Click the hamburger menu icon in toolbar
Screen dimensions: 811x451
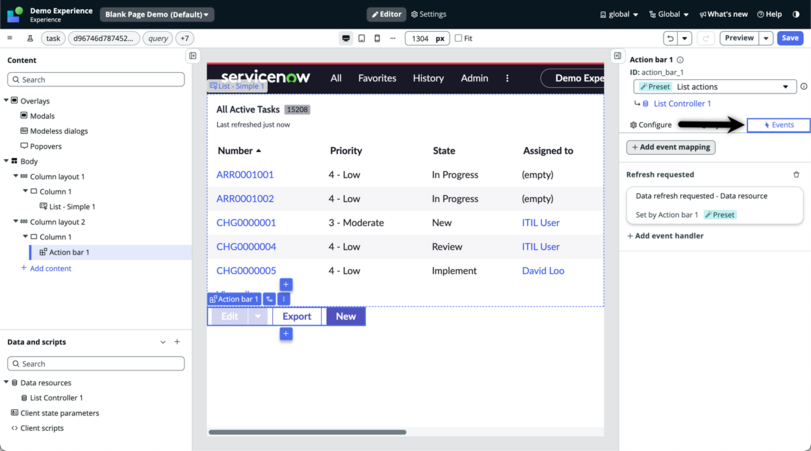click(x=9, y=38)
